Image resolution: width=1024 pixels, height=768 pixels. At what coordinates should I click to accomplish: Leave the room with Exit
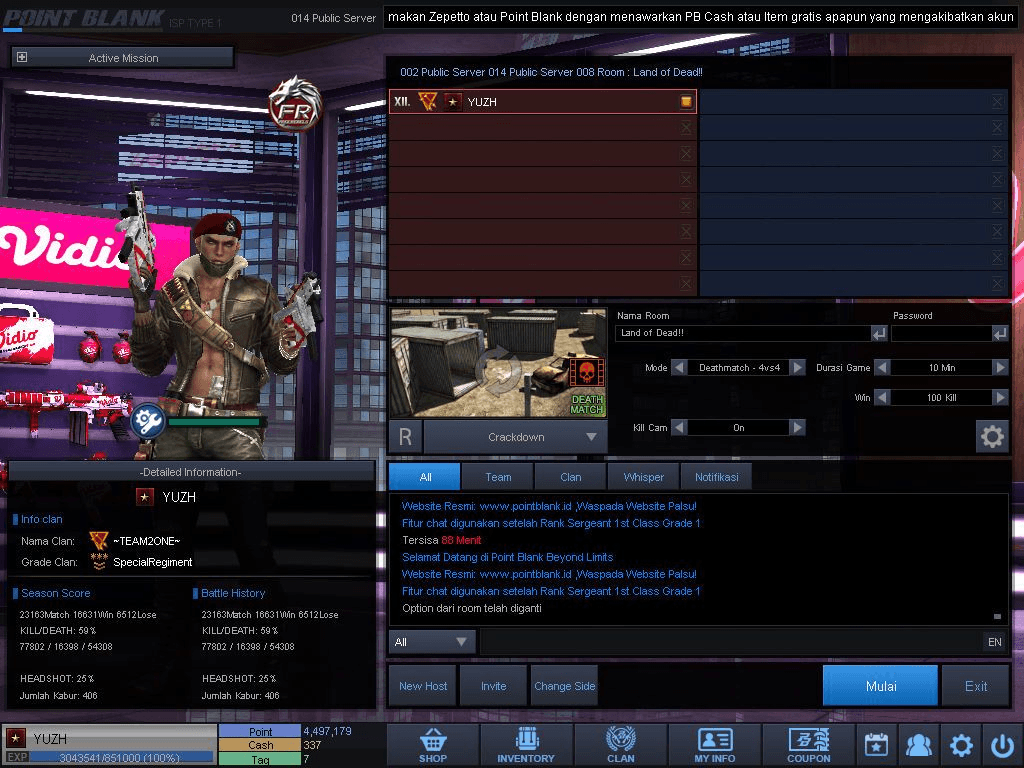coord(976,686)
